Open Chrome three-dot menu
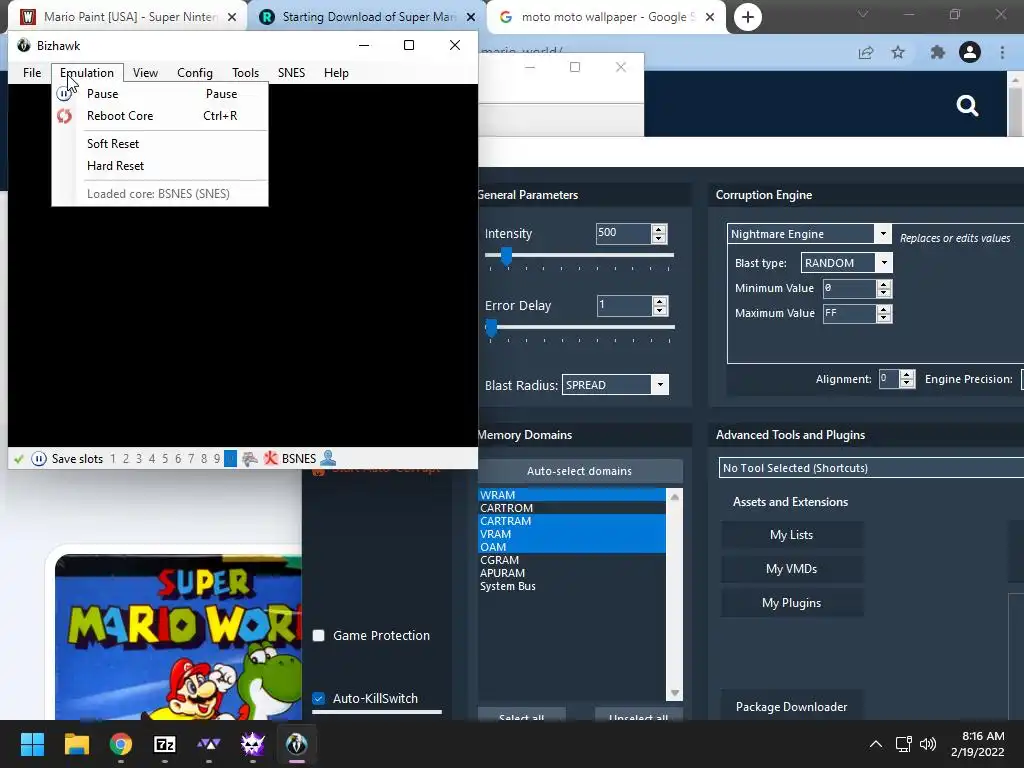 1002,52
